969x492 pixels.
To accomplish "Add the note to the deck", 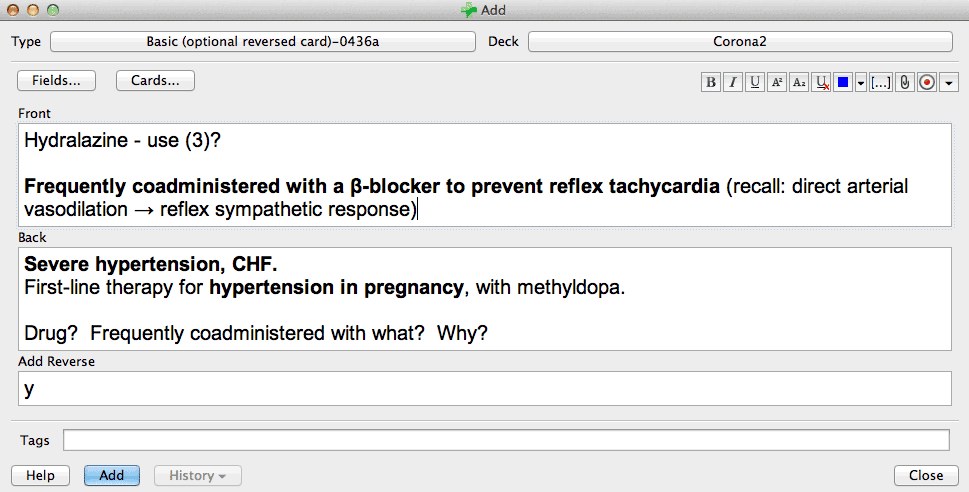I will click(112, 475).
